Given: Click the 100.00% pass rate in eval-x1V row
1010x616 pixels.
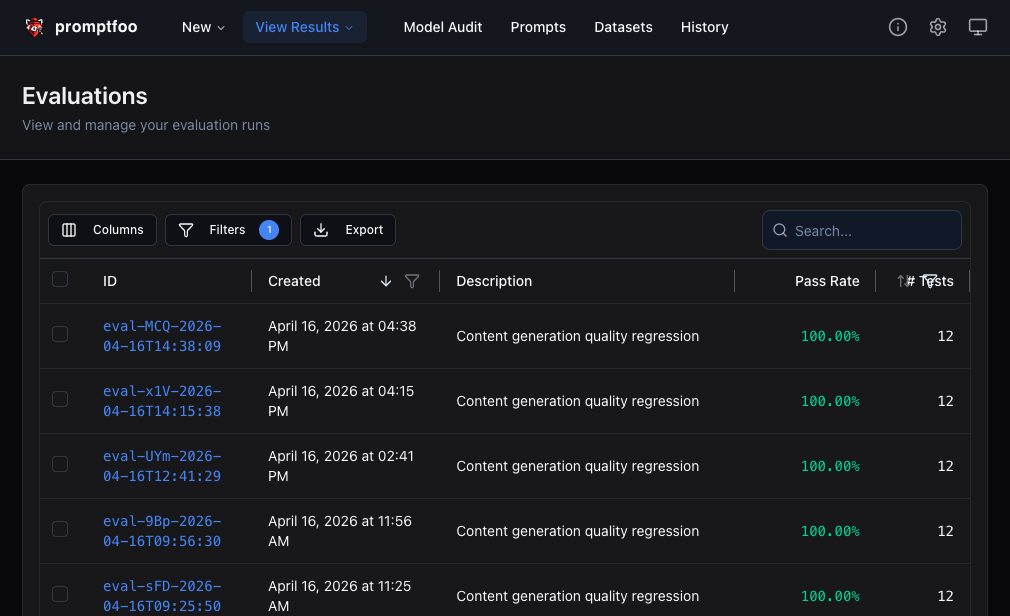Looking at the screenshot, I should [830, 401].
